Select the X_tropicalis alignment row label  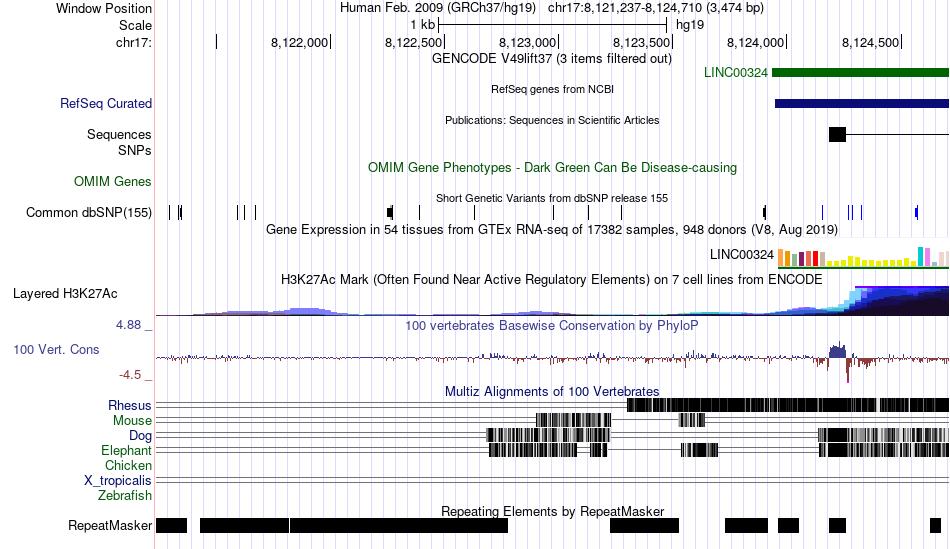(x=118, y=481)
